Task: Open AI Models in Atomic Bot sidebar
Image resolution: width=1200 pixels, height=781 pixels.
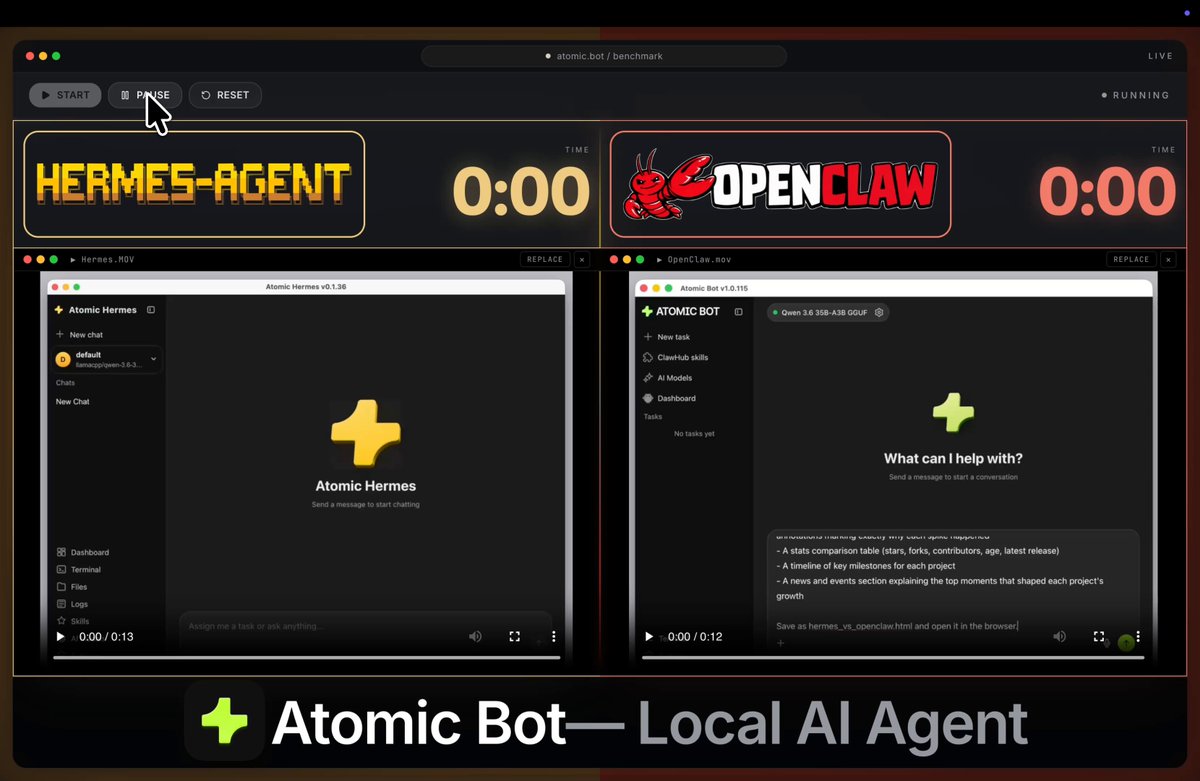Action: (667, 378)
